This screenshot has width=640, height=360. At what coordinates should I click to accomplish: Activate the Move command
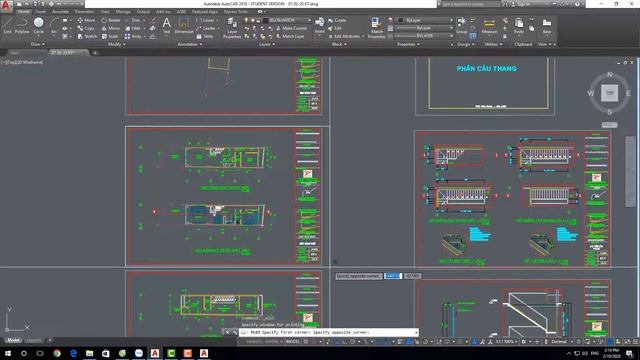pos(86,20)
